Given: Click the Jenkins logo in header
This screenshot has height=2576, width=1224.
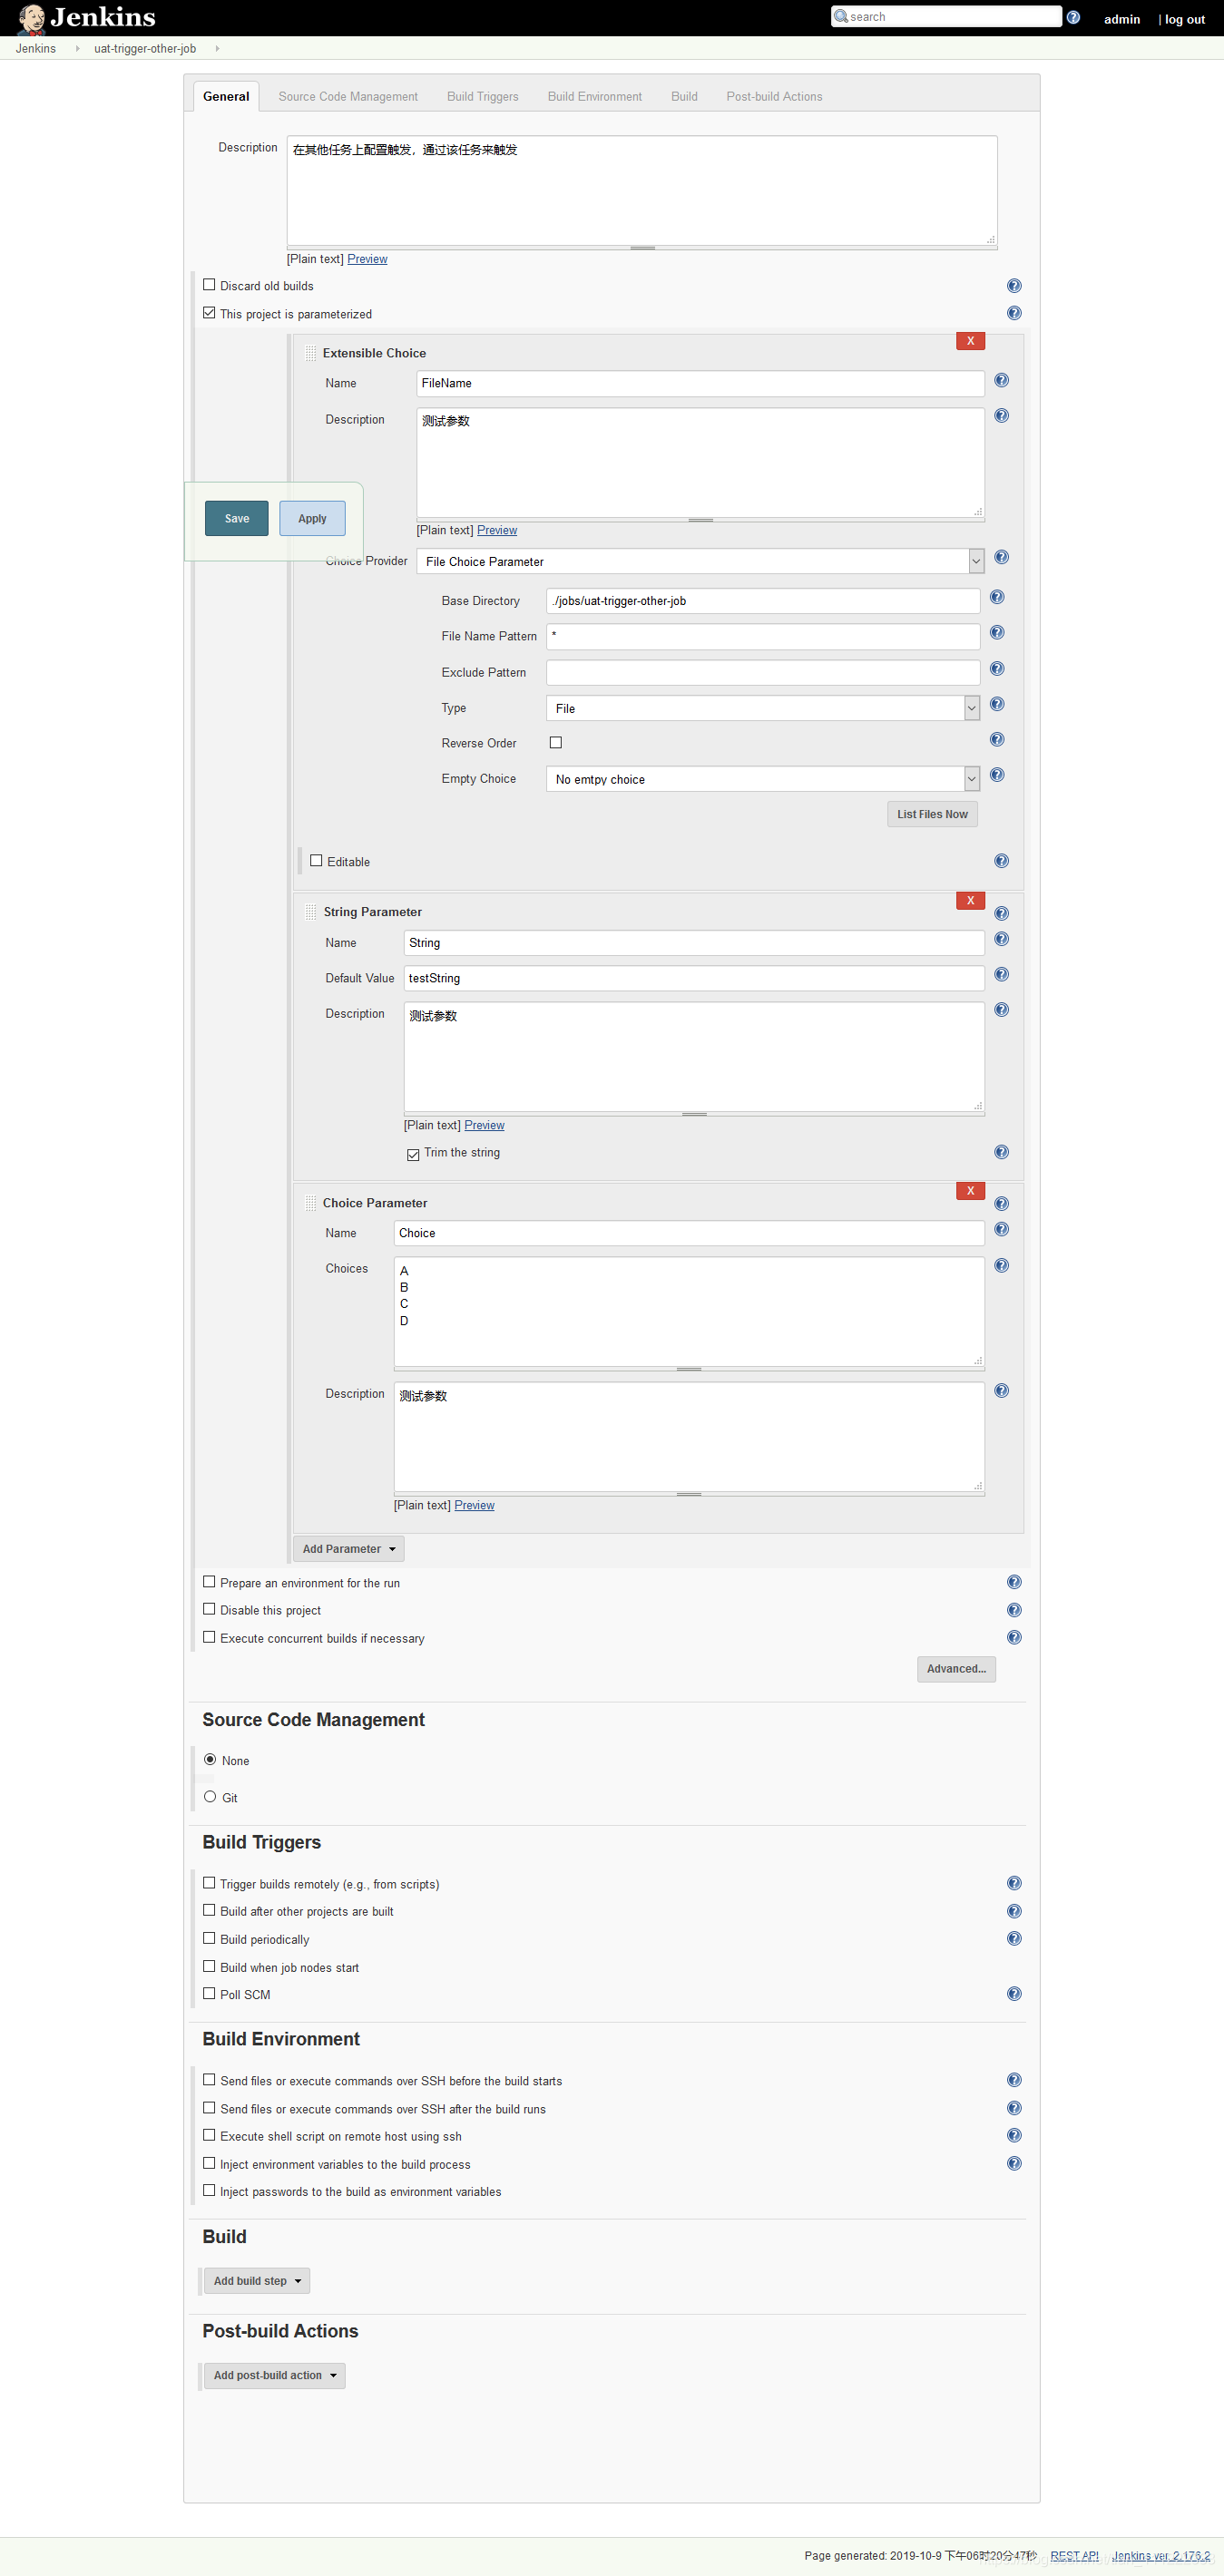Looking at the screenshot, I should click(87, 18).
